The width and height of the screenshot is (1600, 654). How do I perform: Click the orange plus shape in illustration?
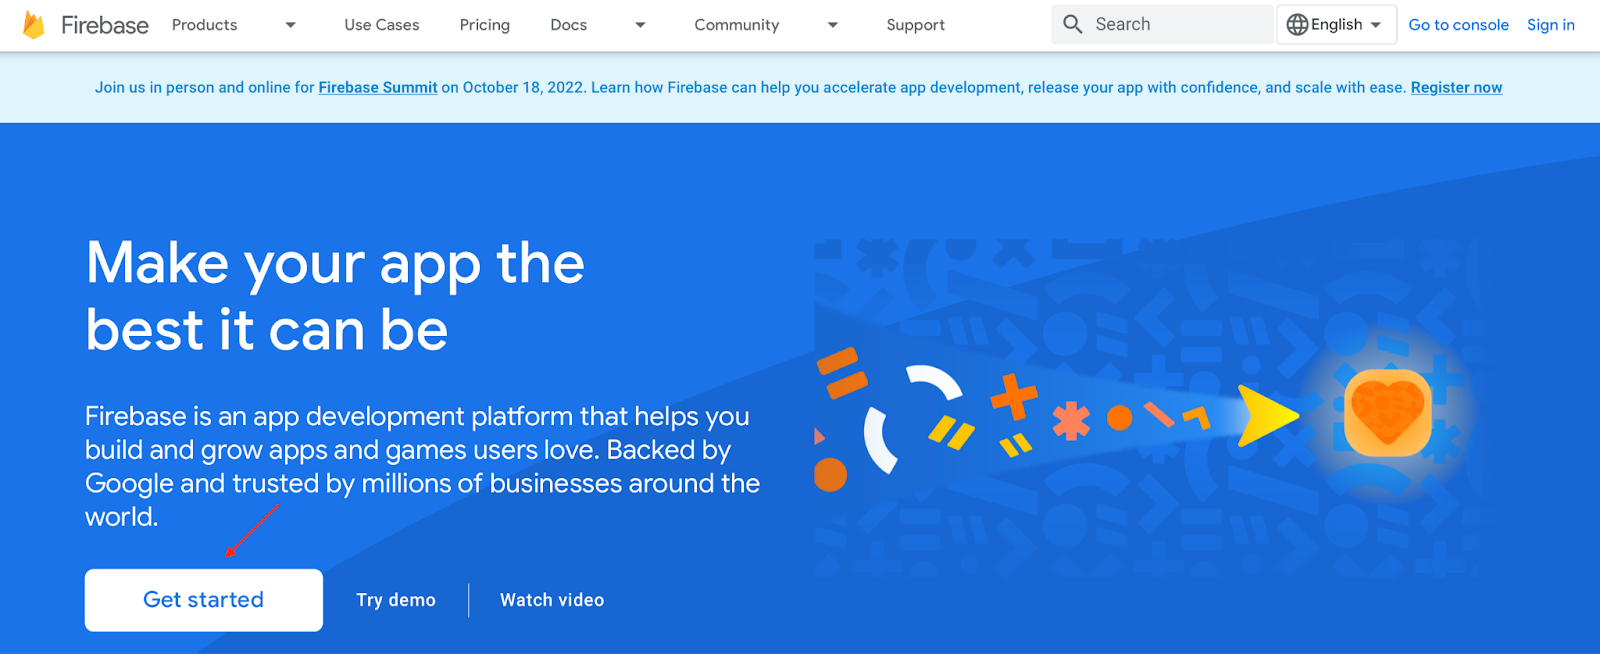coord(1014,397)
